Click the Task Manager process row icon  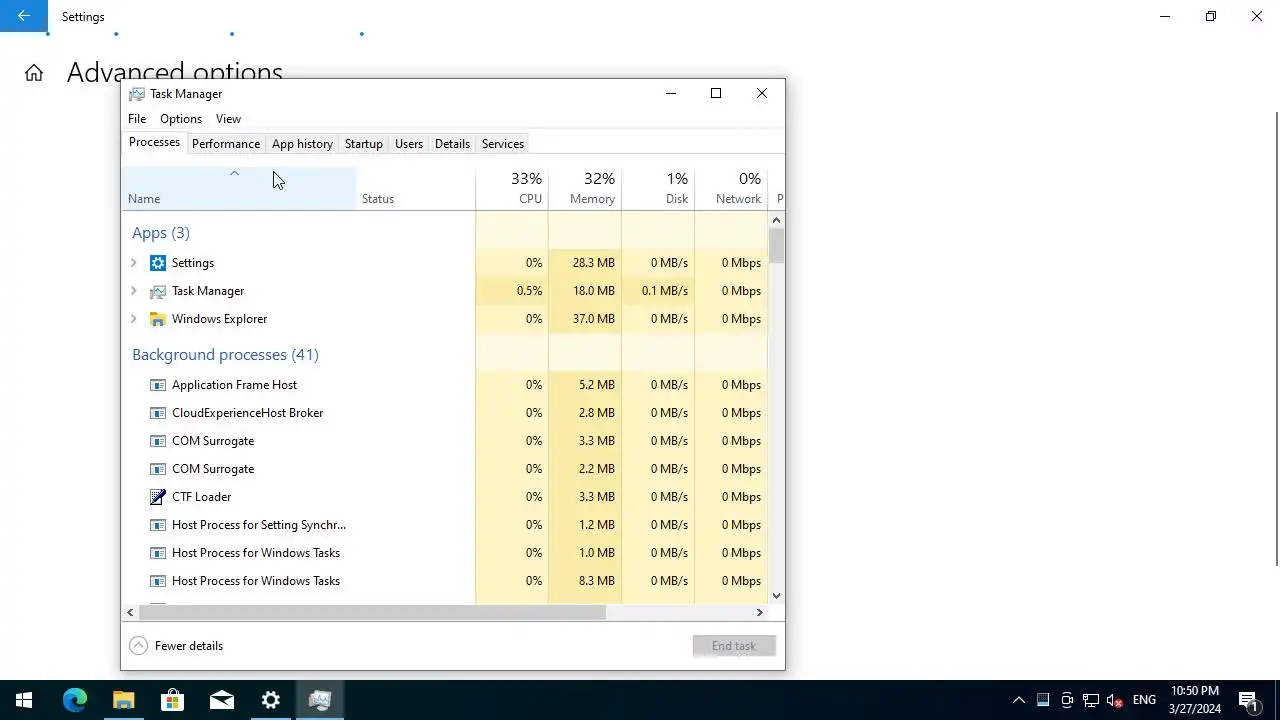(157, 291)
